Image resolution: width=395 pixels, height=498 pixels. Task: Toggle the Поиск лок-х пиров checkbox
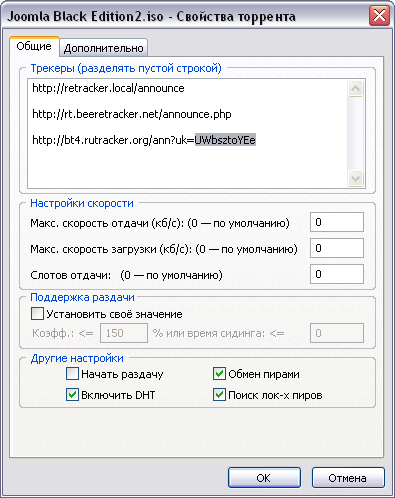[x=219, y=395]
